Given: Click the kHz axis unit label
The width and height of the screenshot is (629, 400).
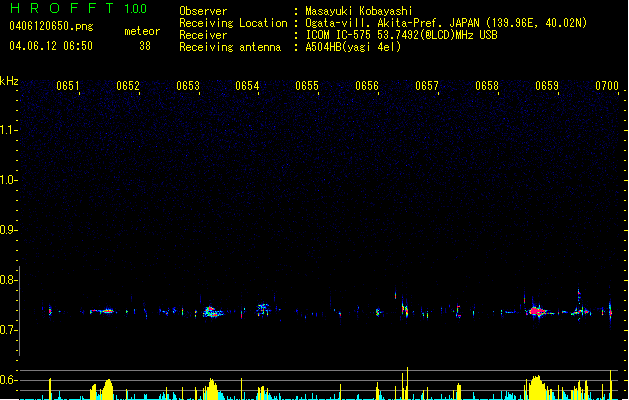Looking at the screenshot, I should pos(9,81).
